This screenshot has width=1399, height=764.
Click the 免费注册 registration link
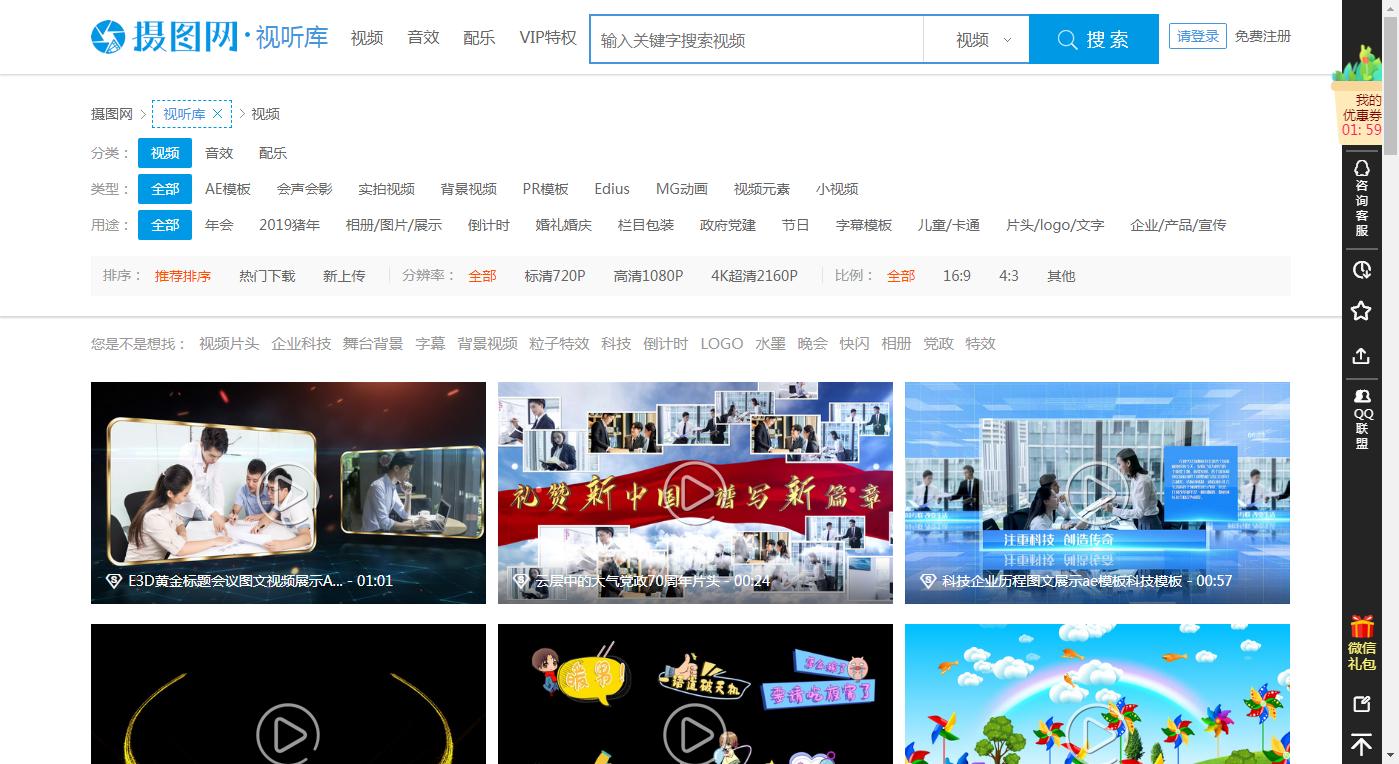pyautogui.click(x=1262, y=34)
